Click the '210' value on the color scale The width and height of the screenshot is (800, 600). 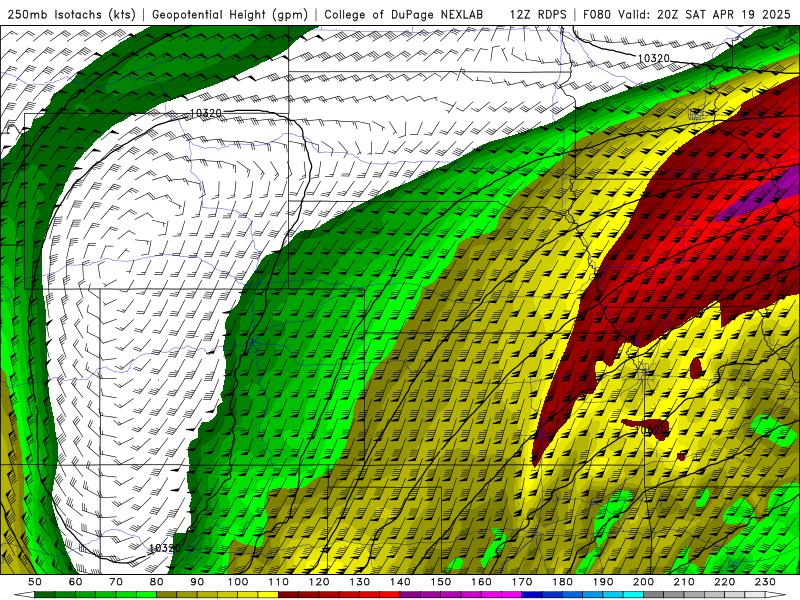click(x=684, y=582)
